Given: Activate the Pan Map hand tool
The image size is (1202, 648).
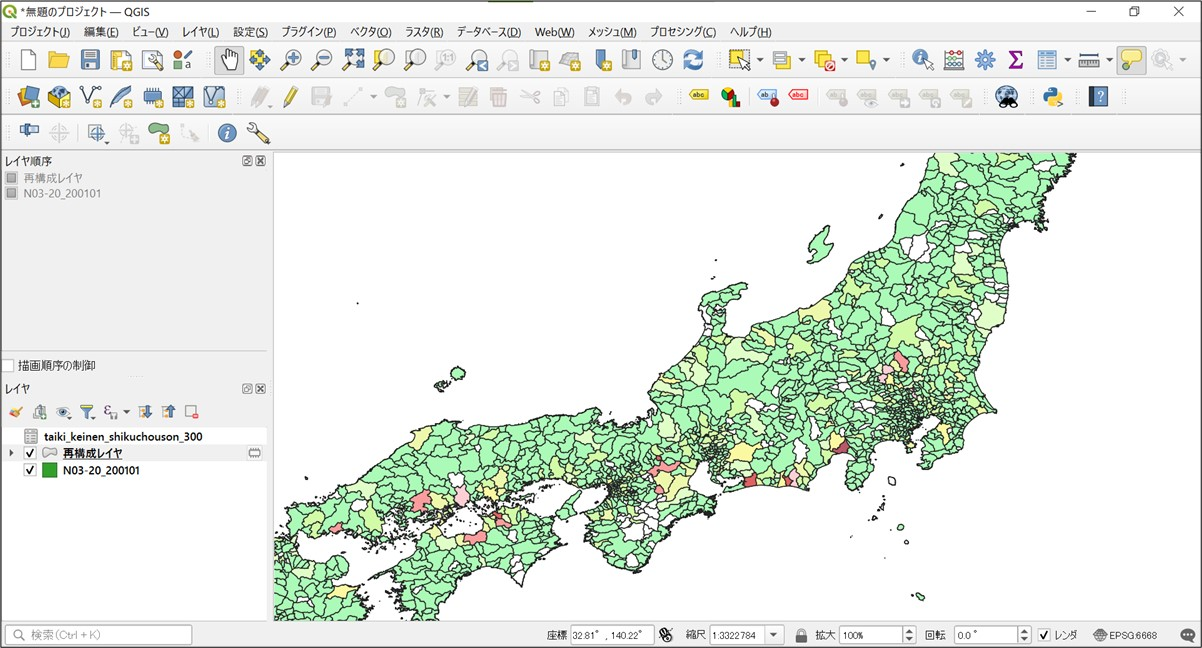Looking at the screenshot, I should pyautogui.click(x=229, y=60).
